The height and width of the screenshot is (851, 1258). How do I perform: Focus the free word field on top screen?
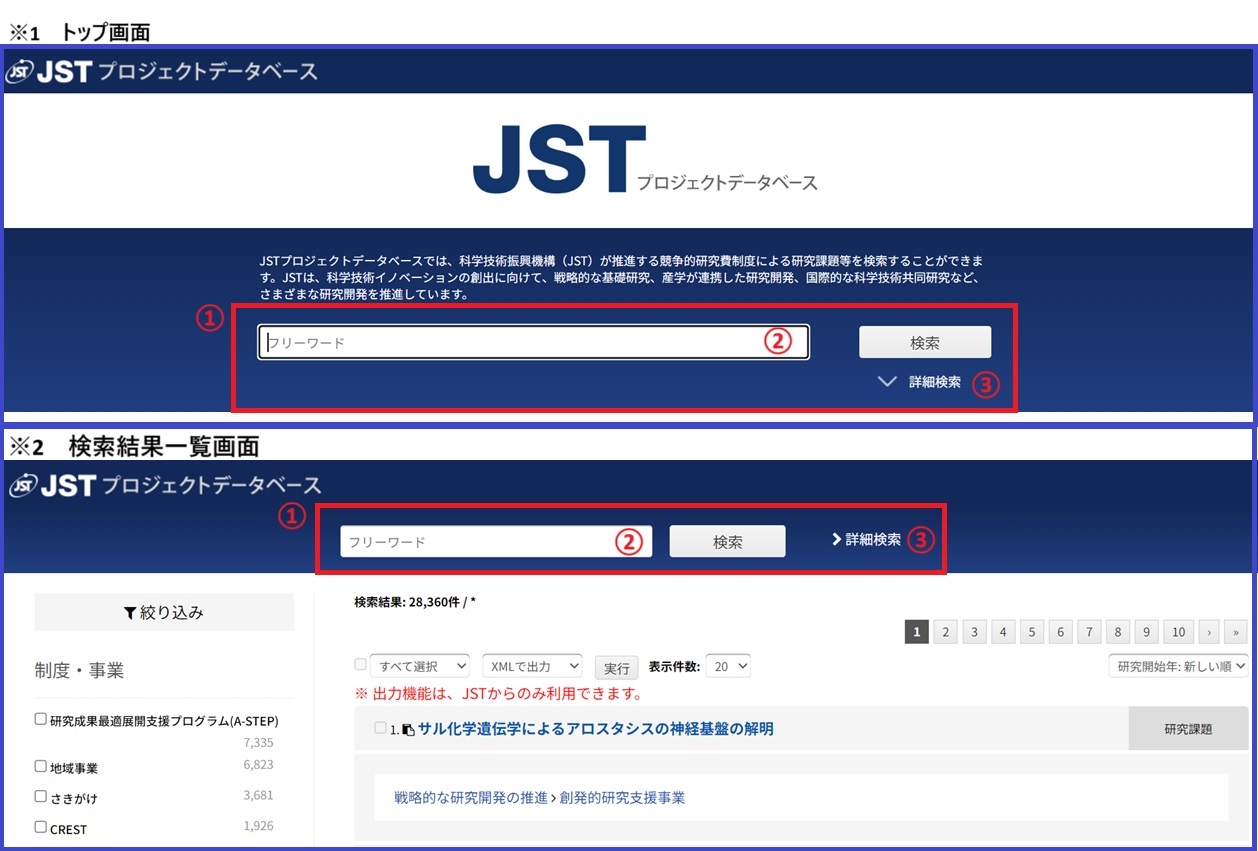click(x=533, y=342)
